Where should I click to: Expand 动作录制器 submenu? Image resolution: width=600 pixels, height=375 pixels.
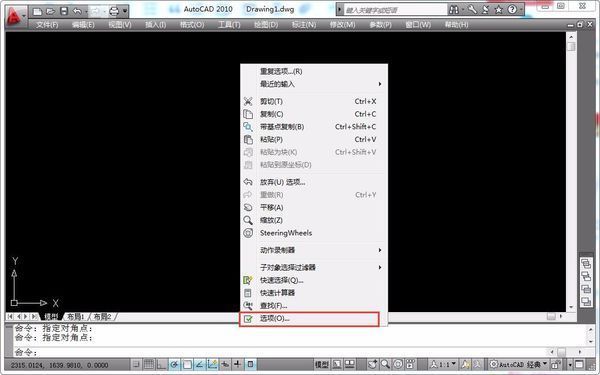click(314, 250)
